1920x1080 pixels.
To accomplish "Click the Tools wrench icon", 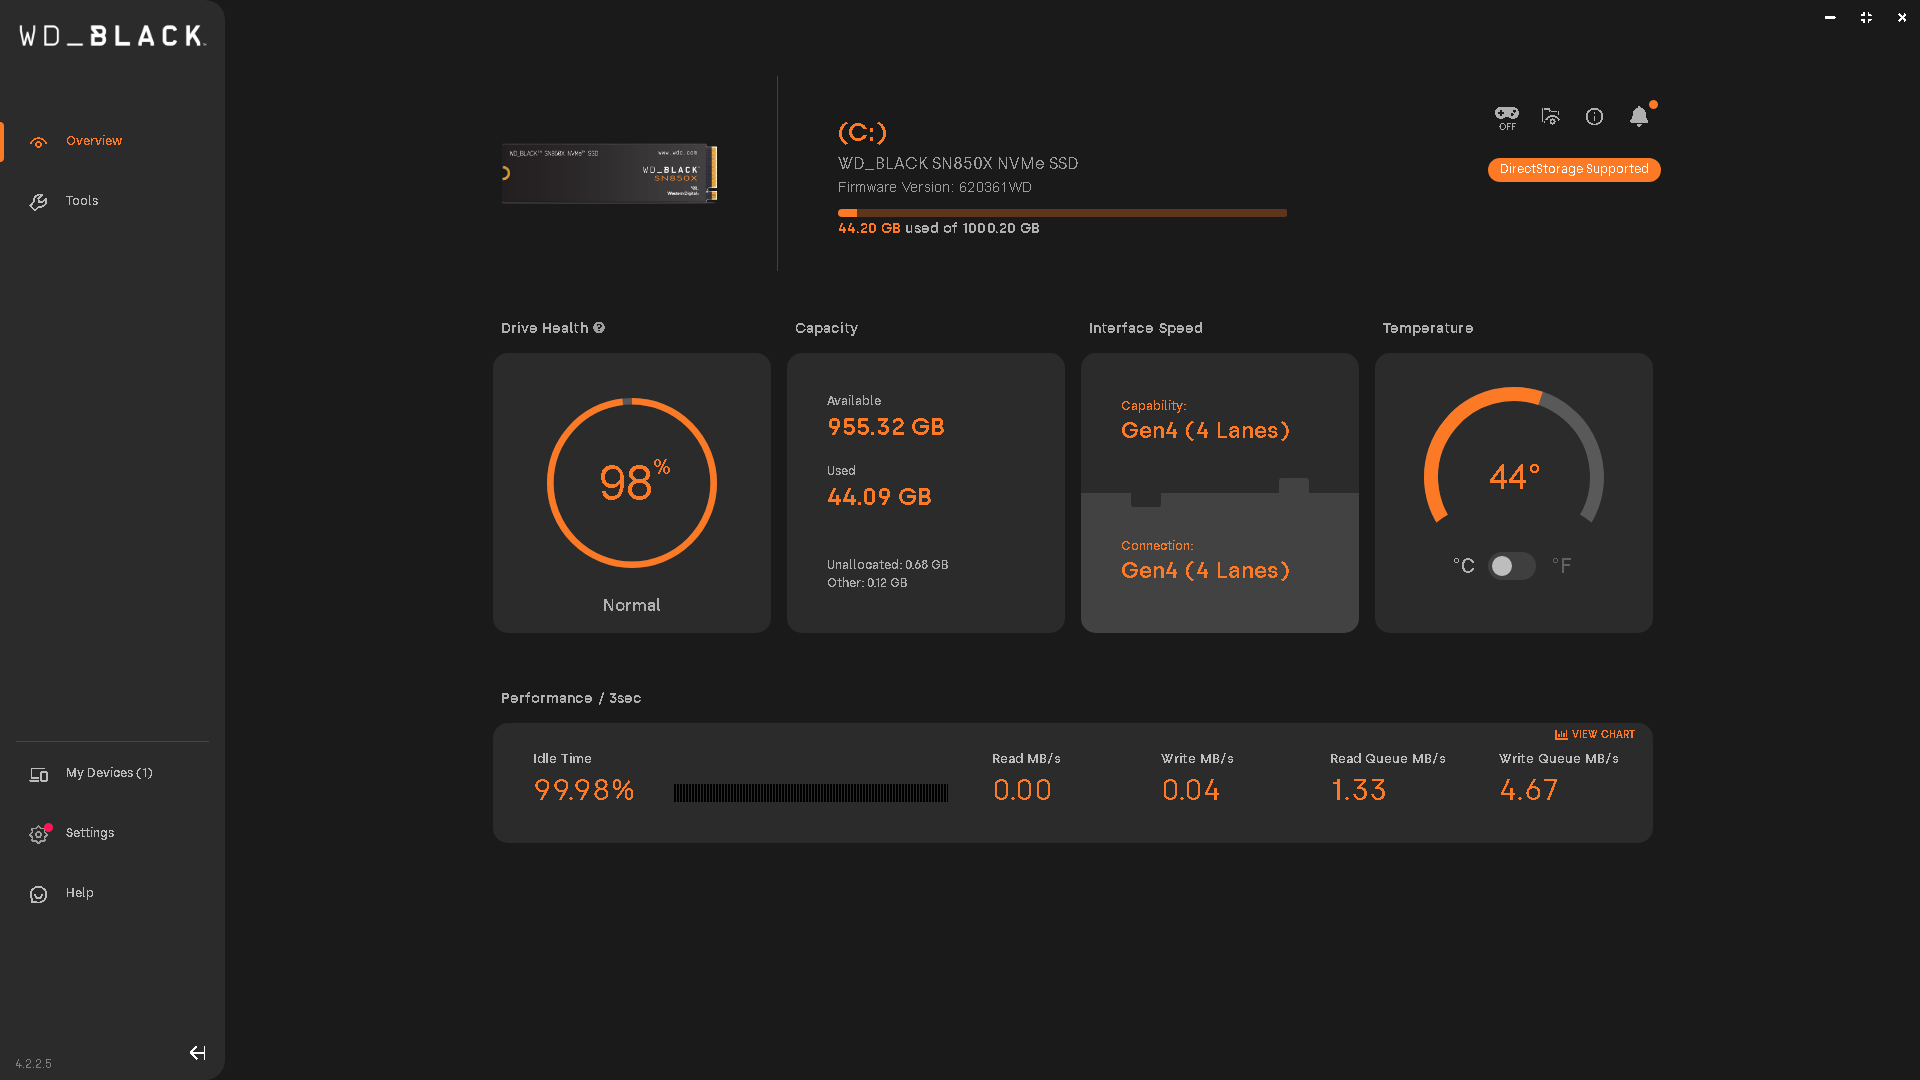I will (x=39, y=202).
